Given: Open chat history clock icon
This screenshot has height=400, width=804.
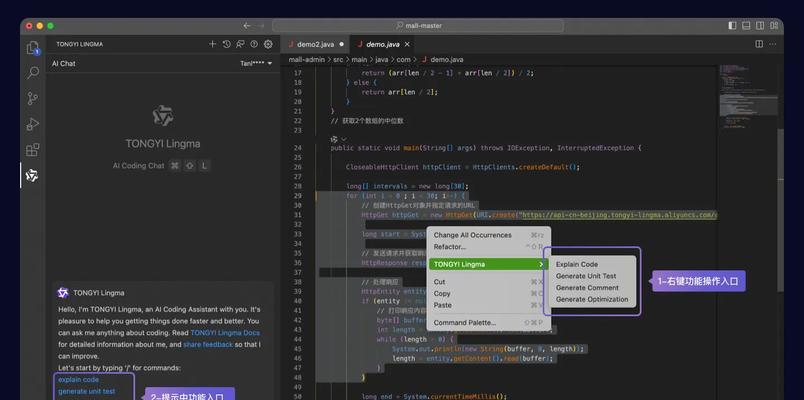Looking at the screenshot, I should pos(227,44).
